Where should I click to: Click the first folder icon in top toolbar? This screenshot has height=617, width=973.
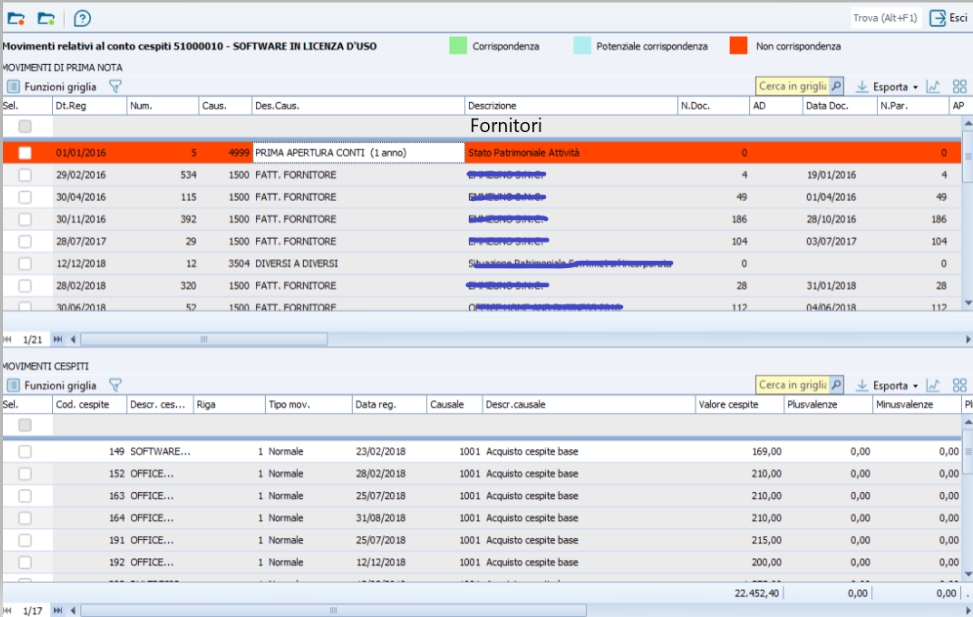pyautogui.click(x=16, y=18)
